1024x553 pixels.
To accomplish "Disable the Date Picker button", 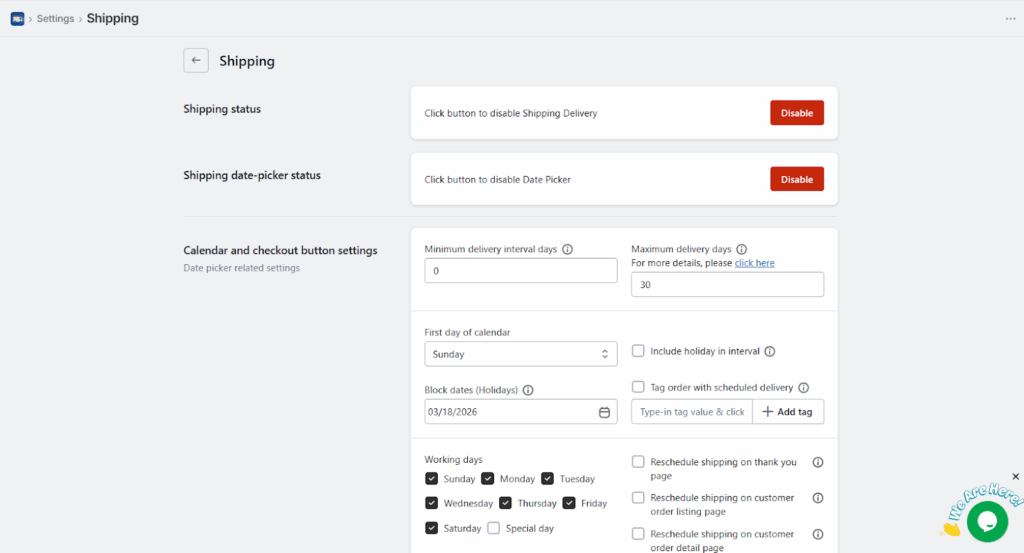I will (796, 179).
